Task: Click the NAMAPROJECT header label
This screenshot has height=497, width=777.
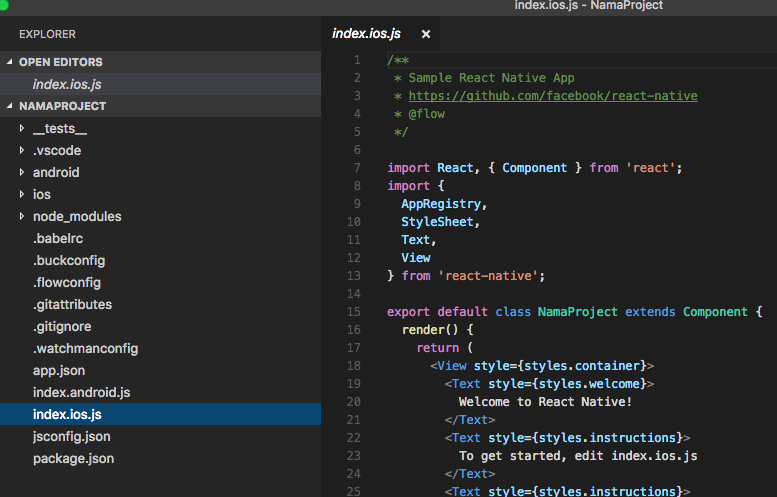Action: pyautogui.click(x=62, y=106)
